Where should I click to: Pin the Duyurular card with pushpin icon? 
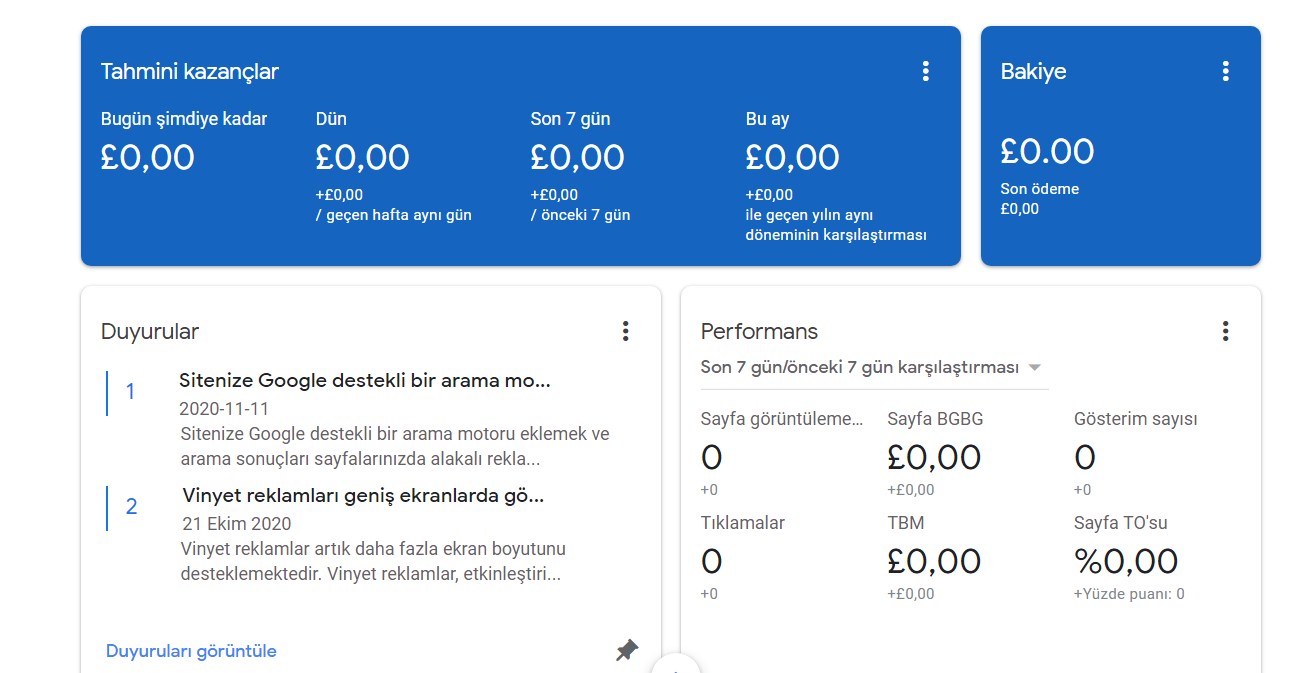(x=626, y=651)
